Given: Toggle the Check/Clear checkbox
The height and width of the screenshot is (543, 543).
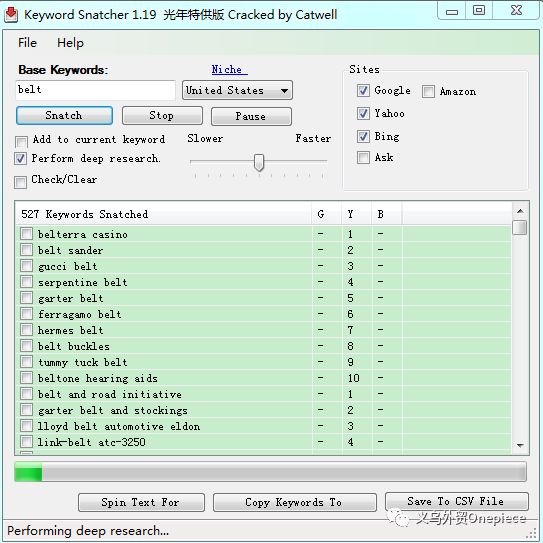Looking at the screenshot, I should pos(20,182).
